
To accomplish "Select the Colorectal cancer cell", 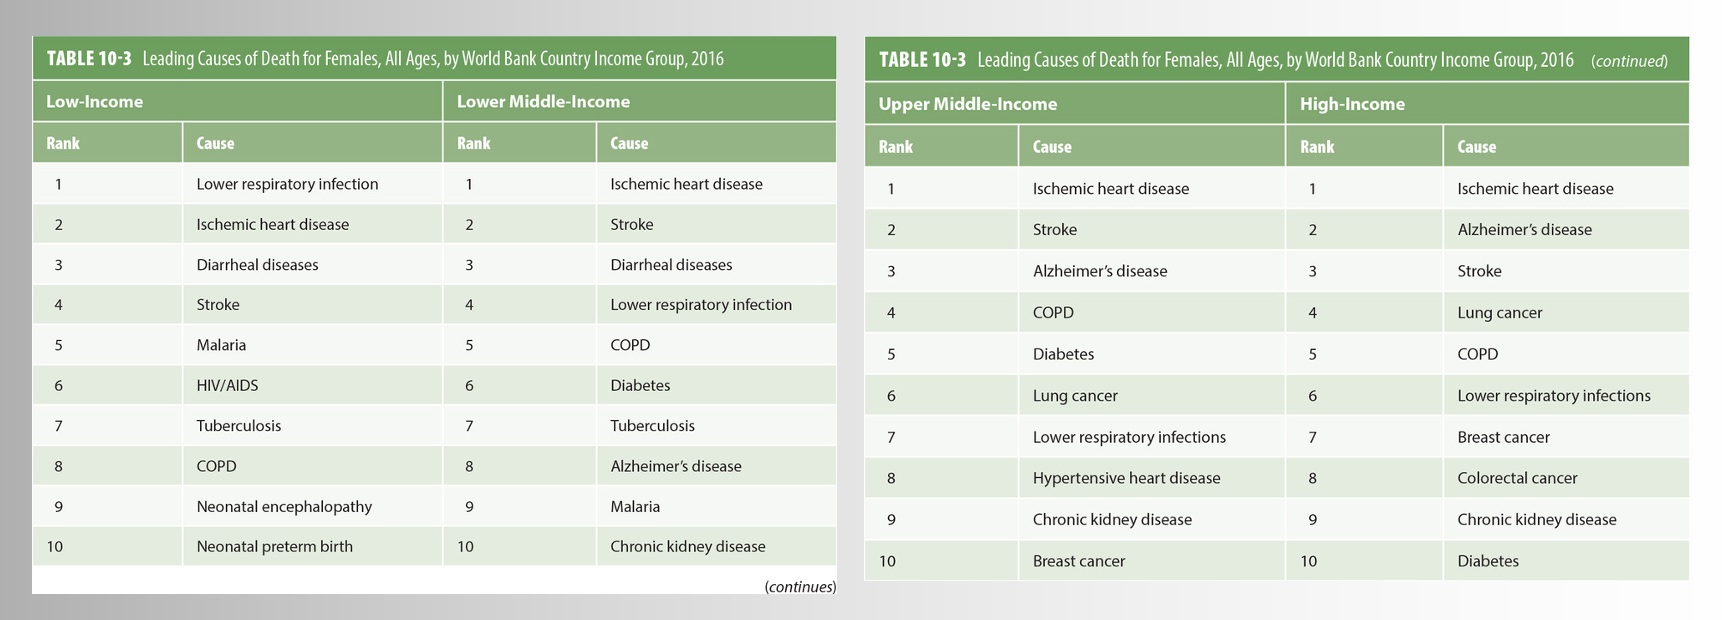I will [1517, 478].
